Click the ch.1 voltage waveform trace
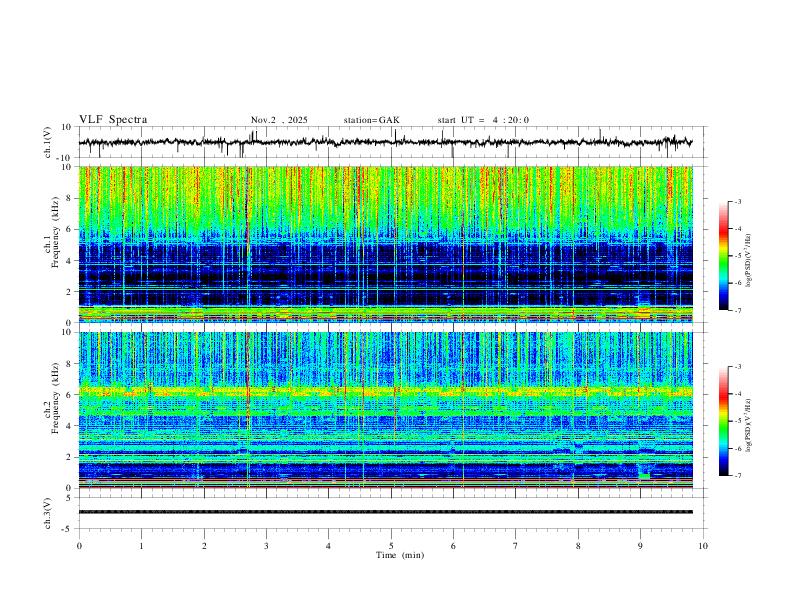Viewport: 792px width, 612px height. pyautogui.click(x=385, y=142)
